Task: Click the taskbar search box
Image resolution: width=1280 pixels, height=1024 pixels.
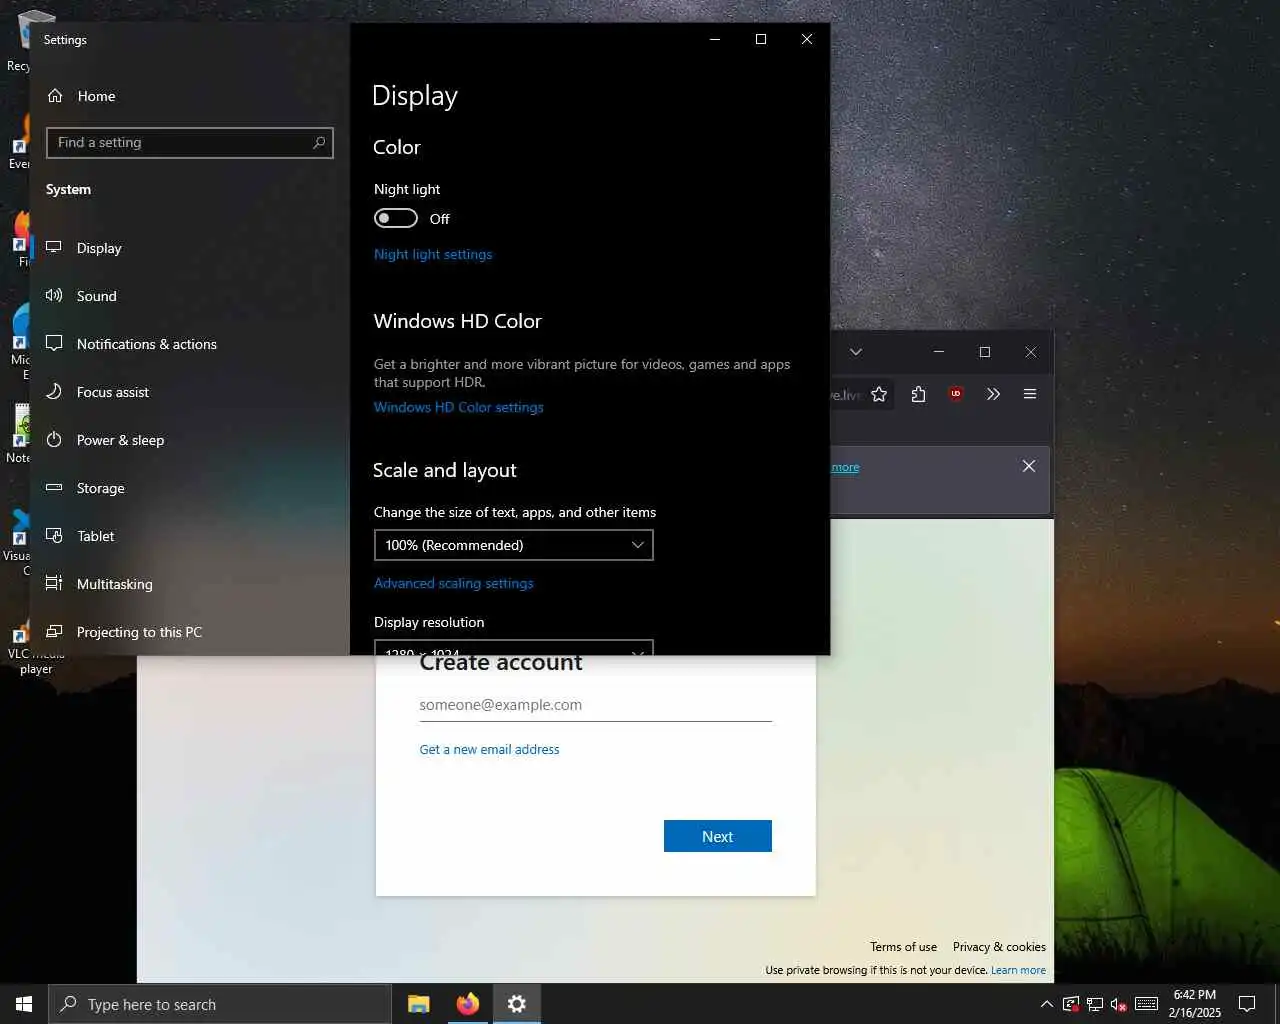Action: coord(220,1004)
